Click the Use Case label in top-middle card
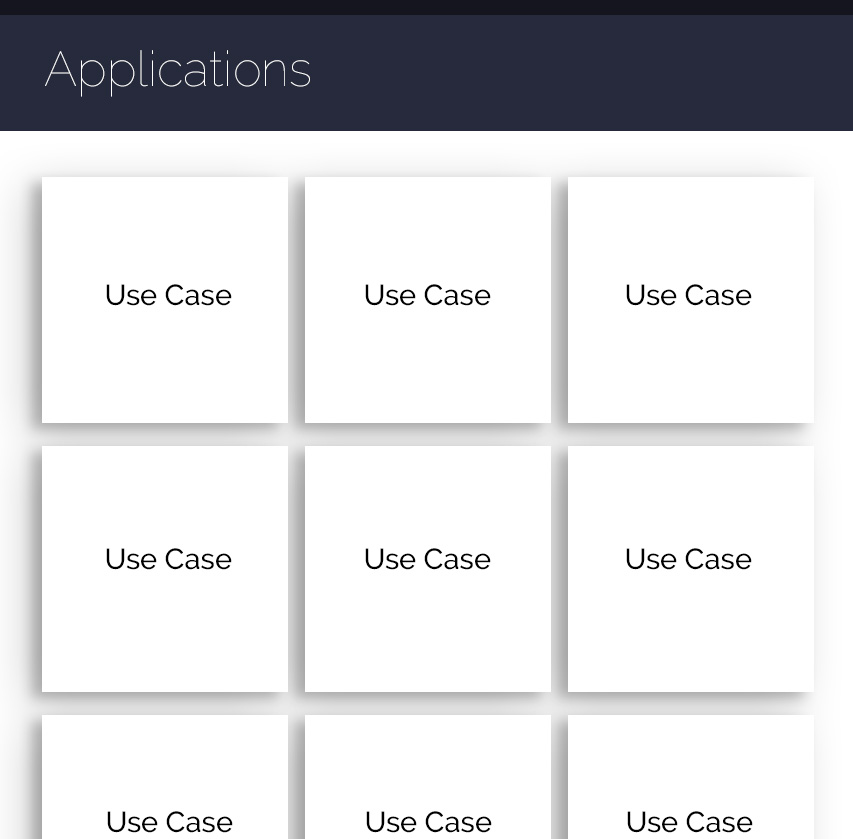The image size is (853, 839). 428,295
